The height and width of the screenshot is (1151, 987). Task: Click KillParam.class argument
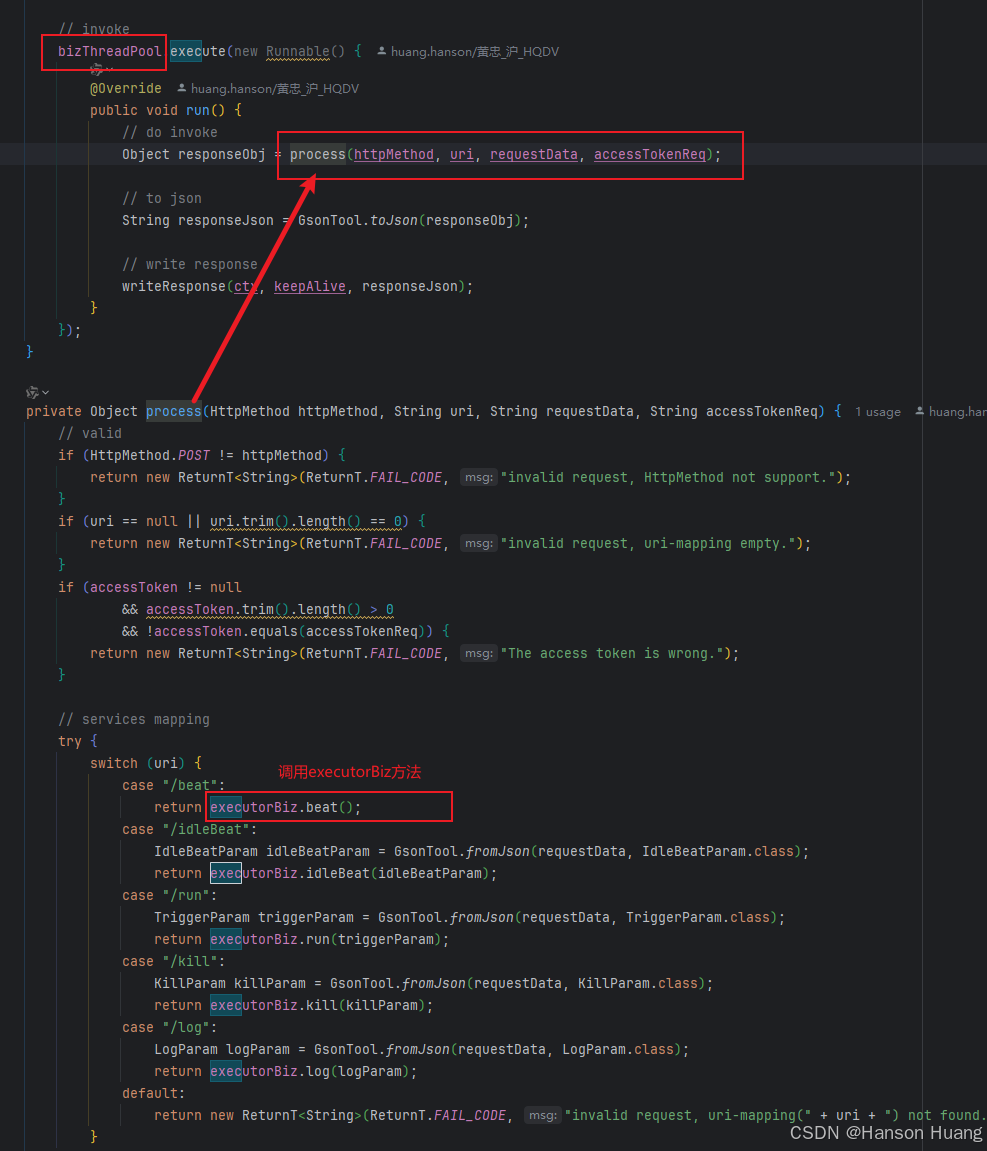638,984
